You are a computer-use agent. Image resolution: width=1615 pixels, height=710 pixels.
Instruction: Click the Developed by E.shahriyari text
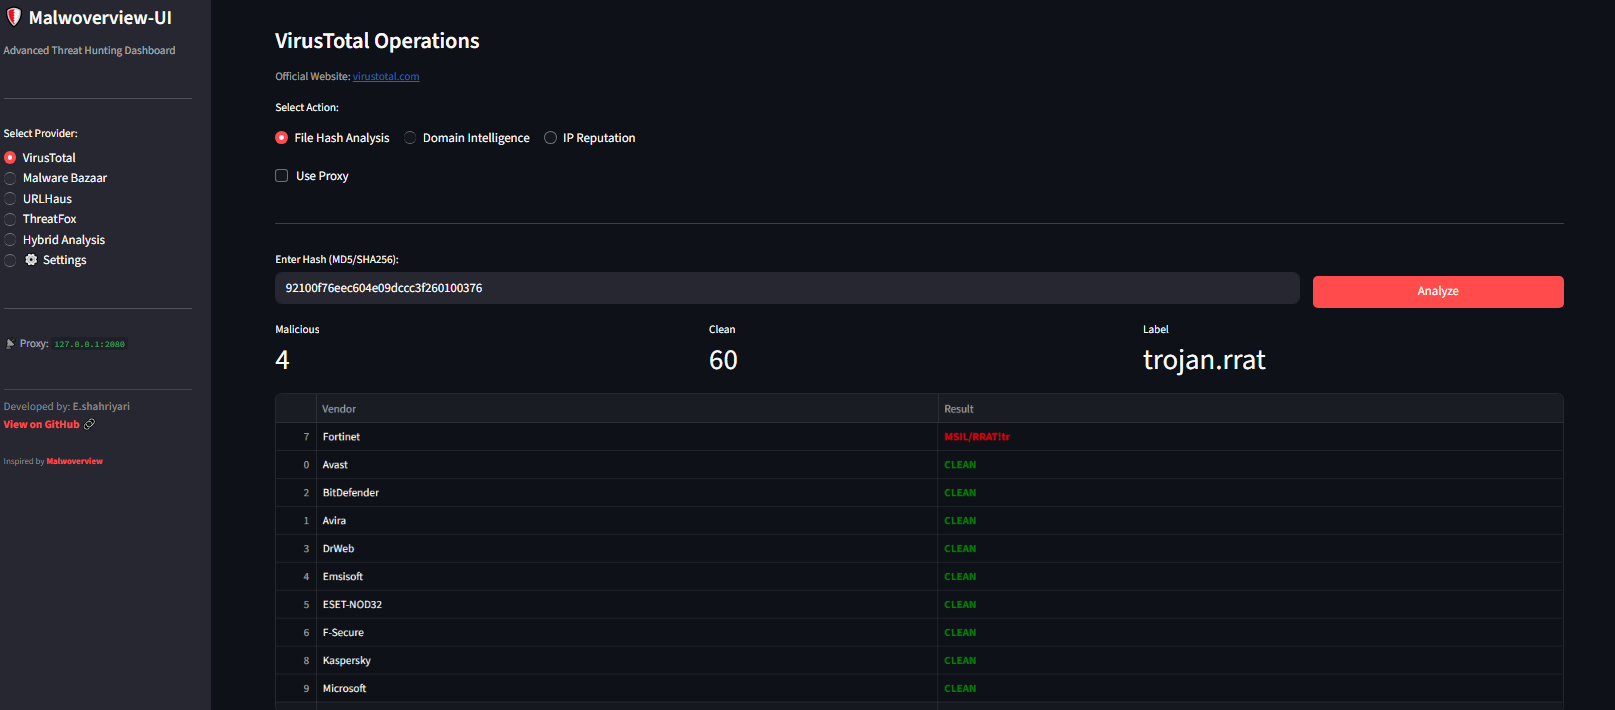pos(67,407)
